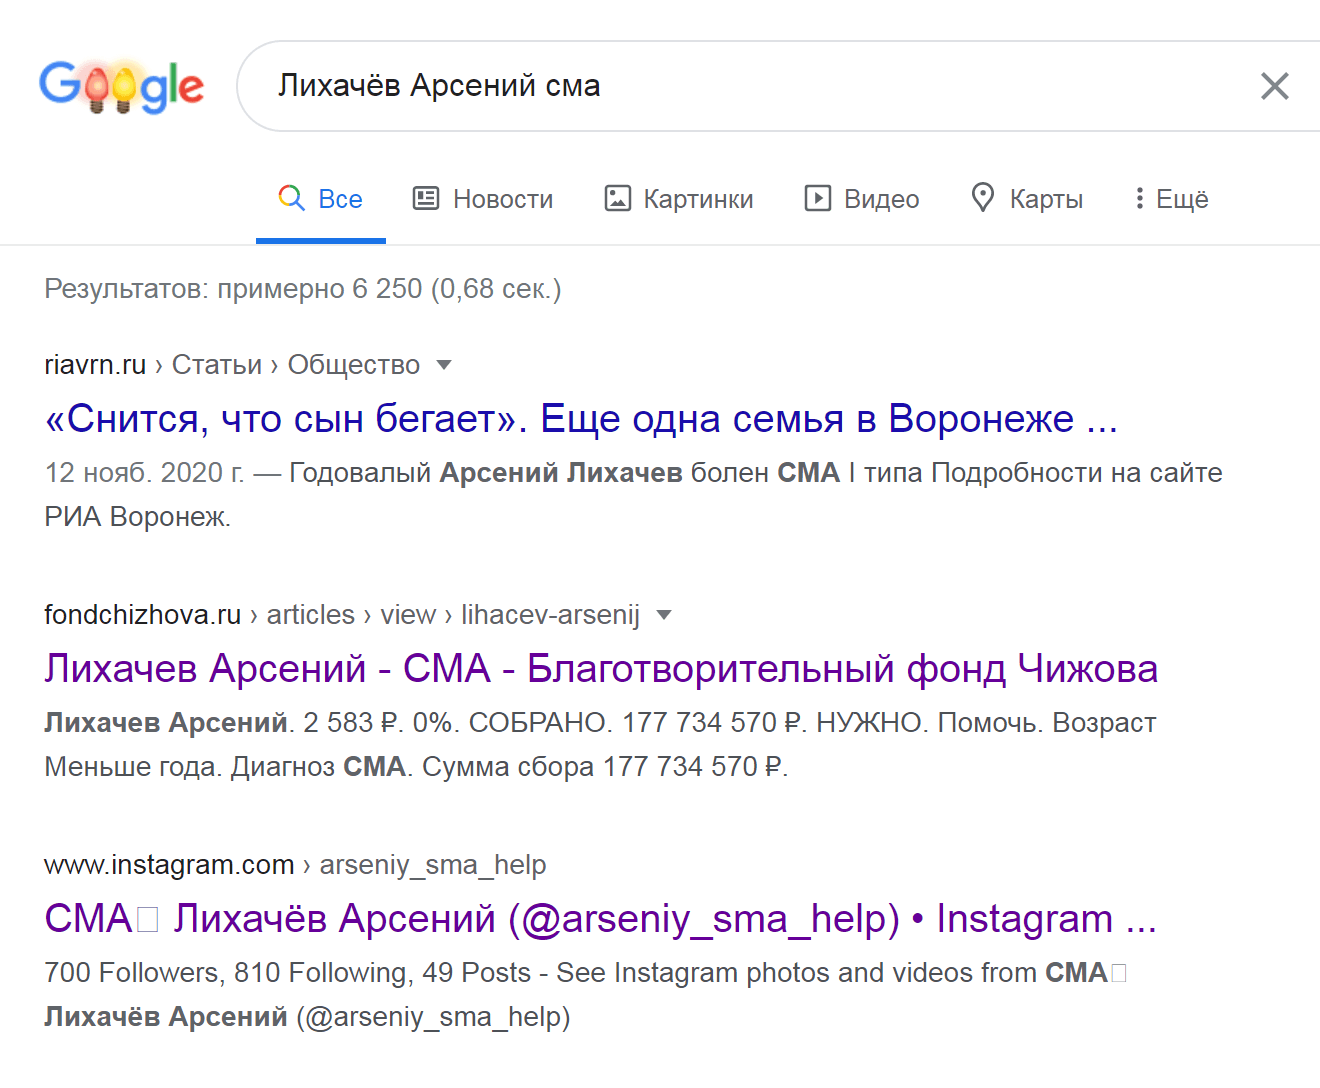
Task: Click the riavrn.ru › Статьи › Общество breadcrumb
Action: 232,365
